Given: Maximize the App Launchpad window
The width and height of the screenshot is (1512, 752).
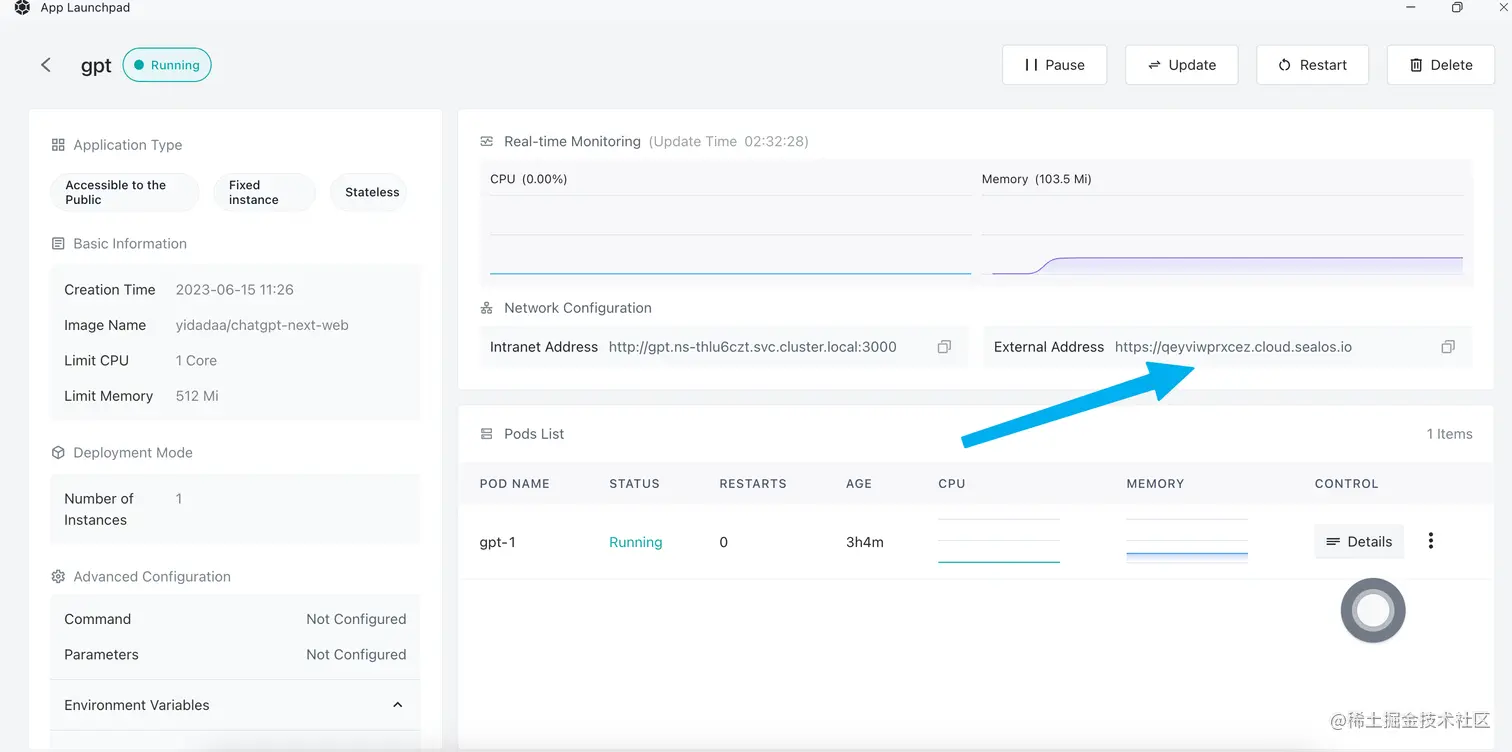Looking at the screenshot, I should tap(1457, 8).
